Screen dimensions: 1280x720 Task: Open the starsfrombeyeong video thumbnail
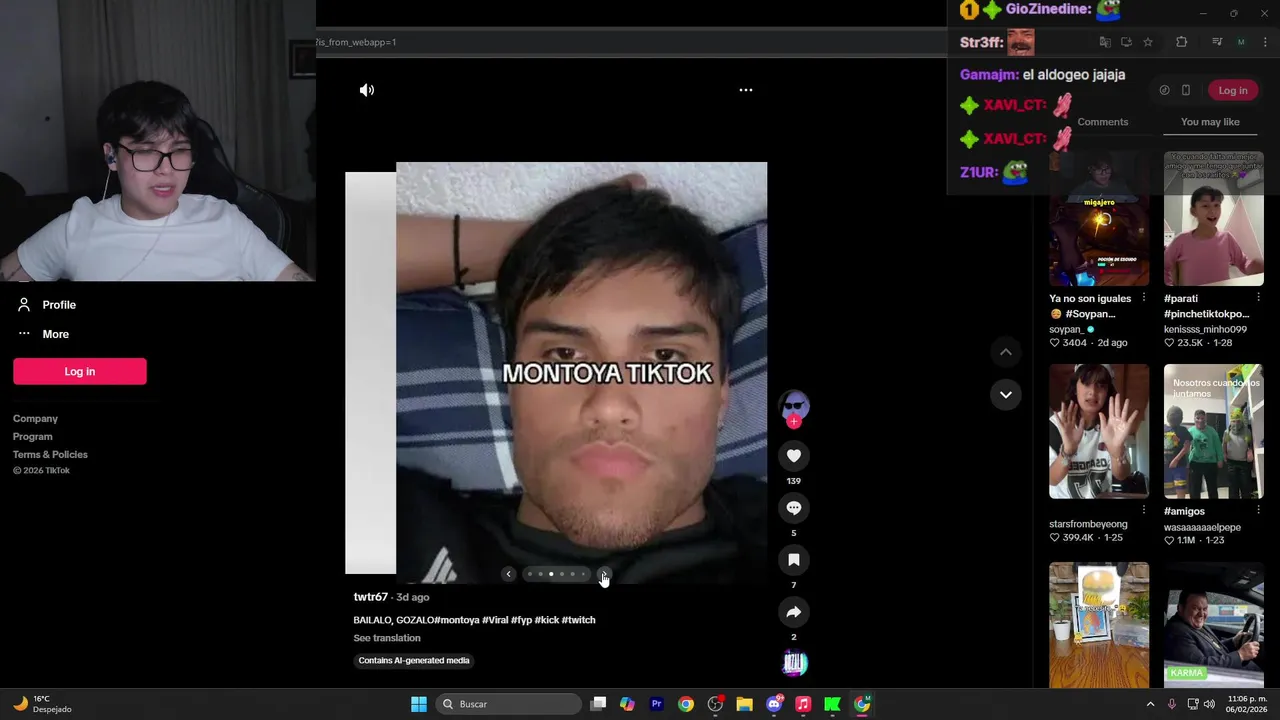(x=1099, y=431)
